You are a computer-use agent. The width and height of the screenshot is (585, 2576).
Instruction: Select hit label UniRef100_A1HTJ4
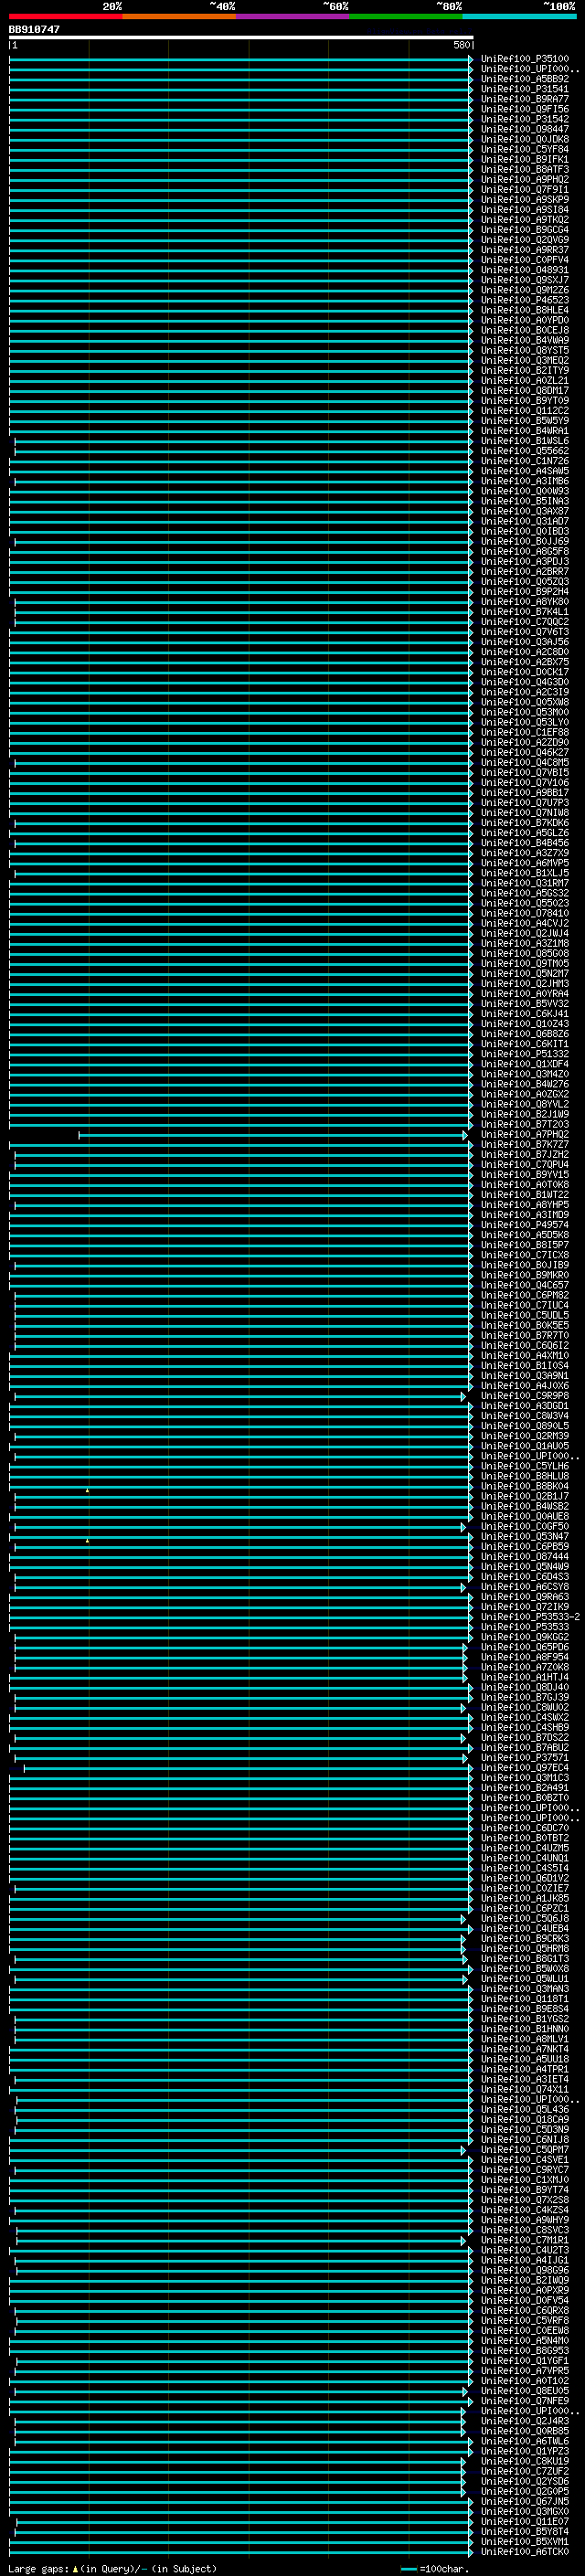coord(524,1678)
